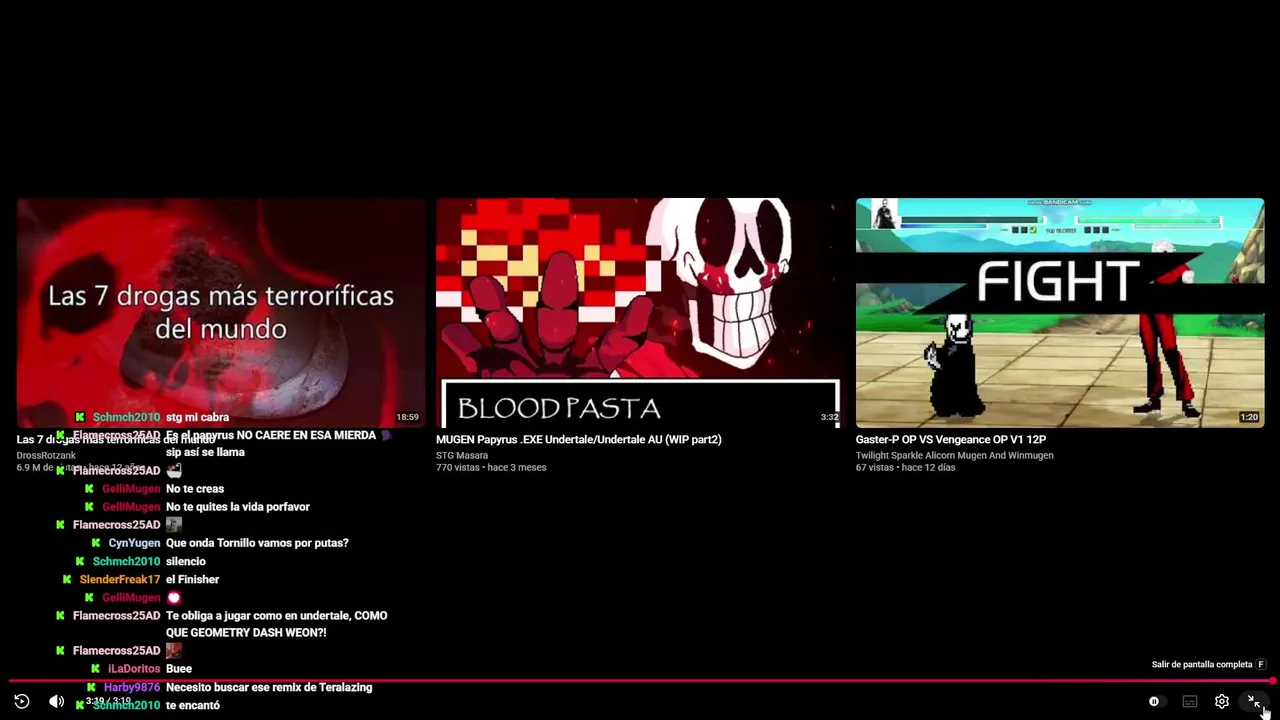
Task: Click the chat message 'stg mi cabra'
Action: tap(197, 417)
